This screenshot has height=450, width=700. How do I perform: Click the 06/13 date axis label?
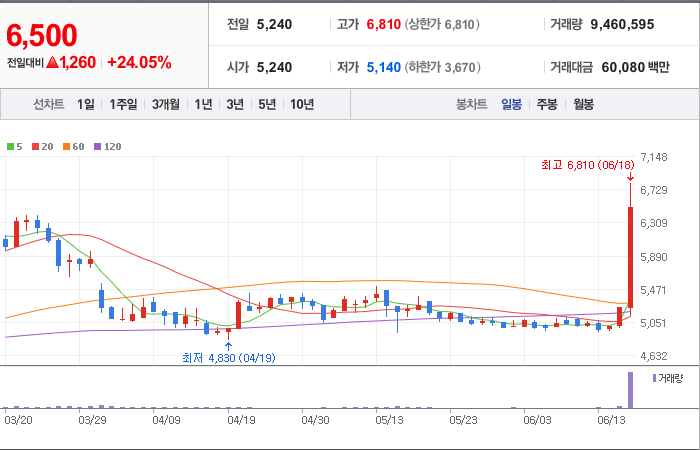coord(612,420)
